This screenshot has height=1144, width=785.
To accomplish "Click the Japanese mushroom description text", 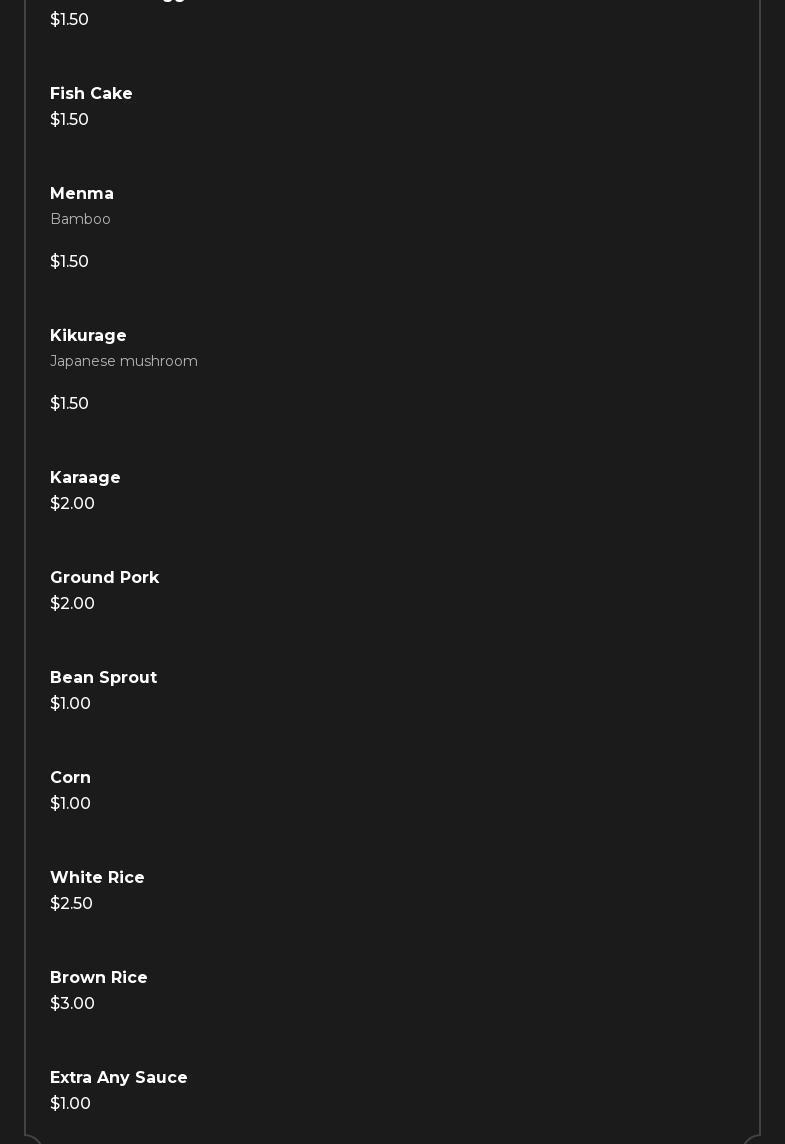I will click(x=124, y=362).
